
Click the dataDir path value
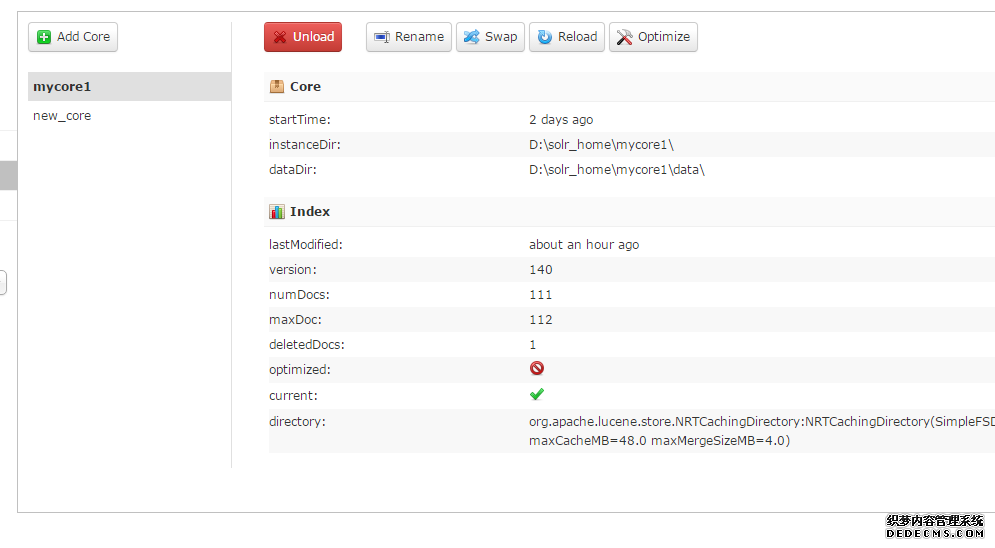(x=616, y=170)
